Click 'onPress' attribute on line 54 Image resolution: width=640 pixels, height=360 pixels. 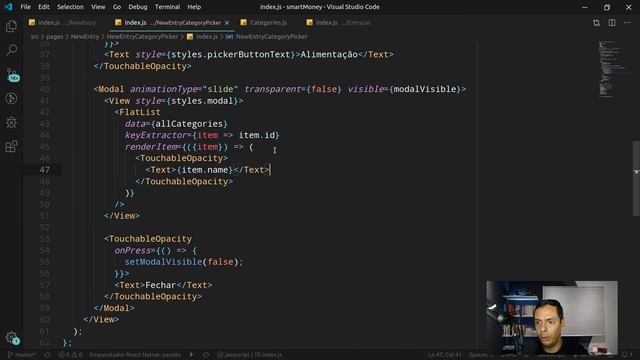click(x=132, y=250)
